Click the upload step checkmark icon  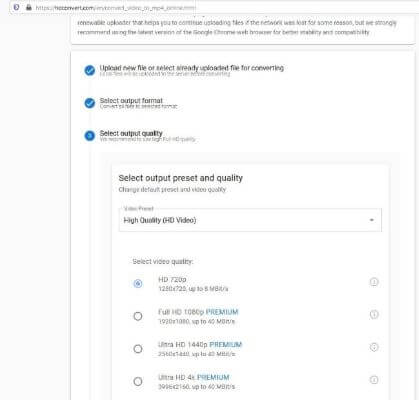click(90, 70)
